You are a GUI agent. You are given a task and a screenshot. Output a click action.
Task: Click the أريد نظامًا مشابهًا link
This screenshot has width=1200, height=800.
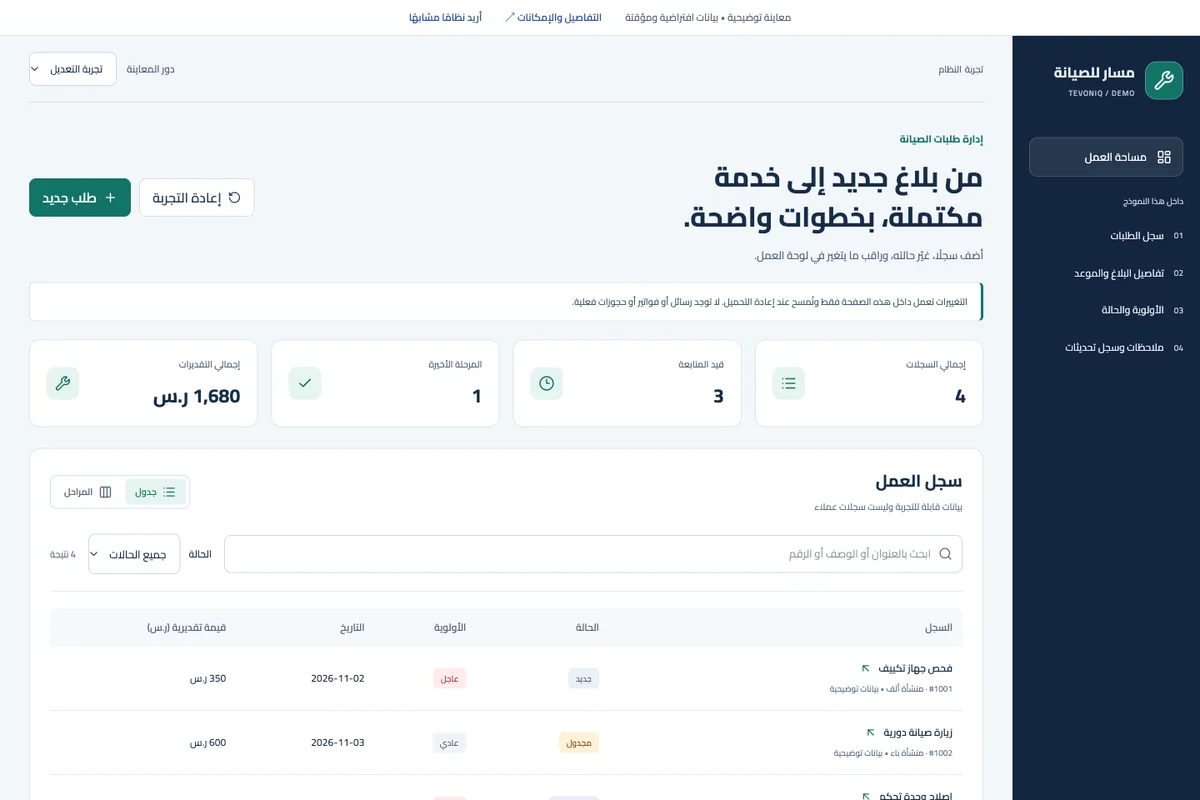pos(445,17)
